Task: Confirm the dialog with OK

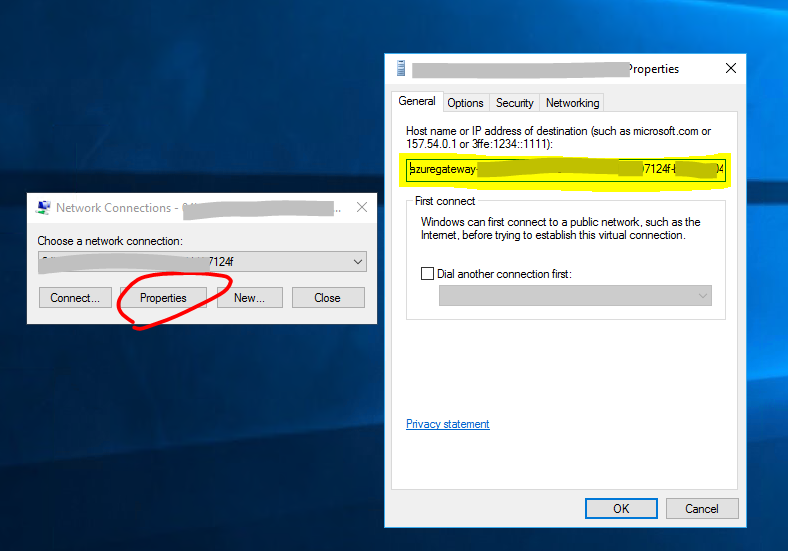Action: click(x=621, y=508)
